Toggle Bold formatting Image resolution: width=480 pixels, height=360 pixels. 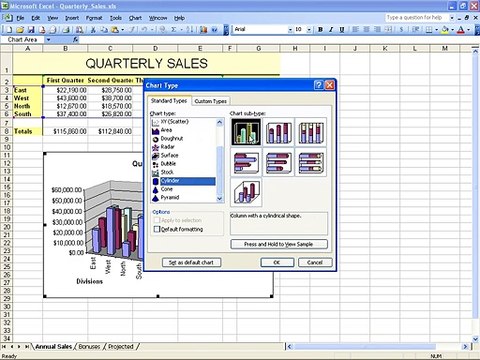pos(320,30)
